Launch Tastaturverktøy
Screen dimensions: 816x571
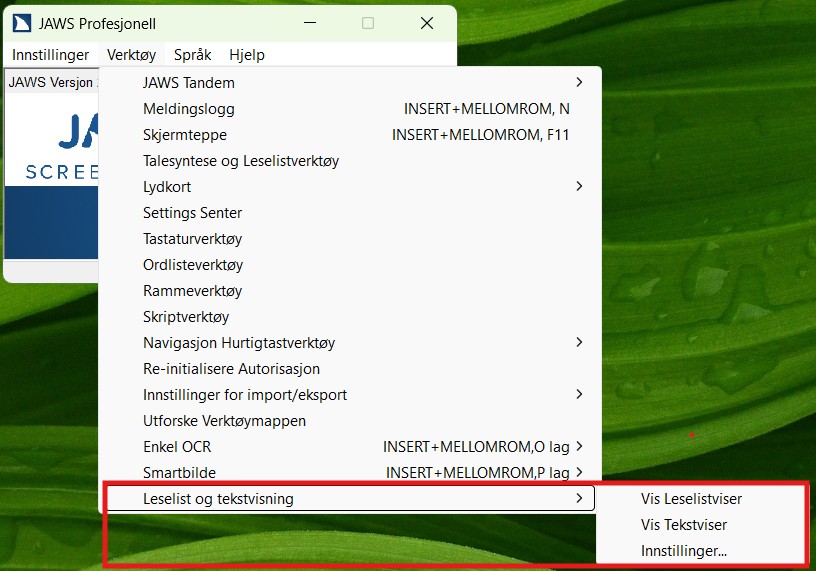point(350,239)
